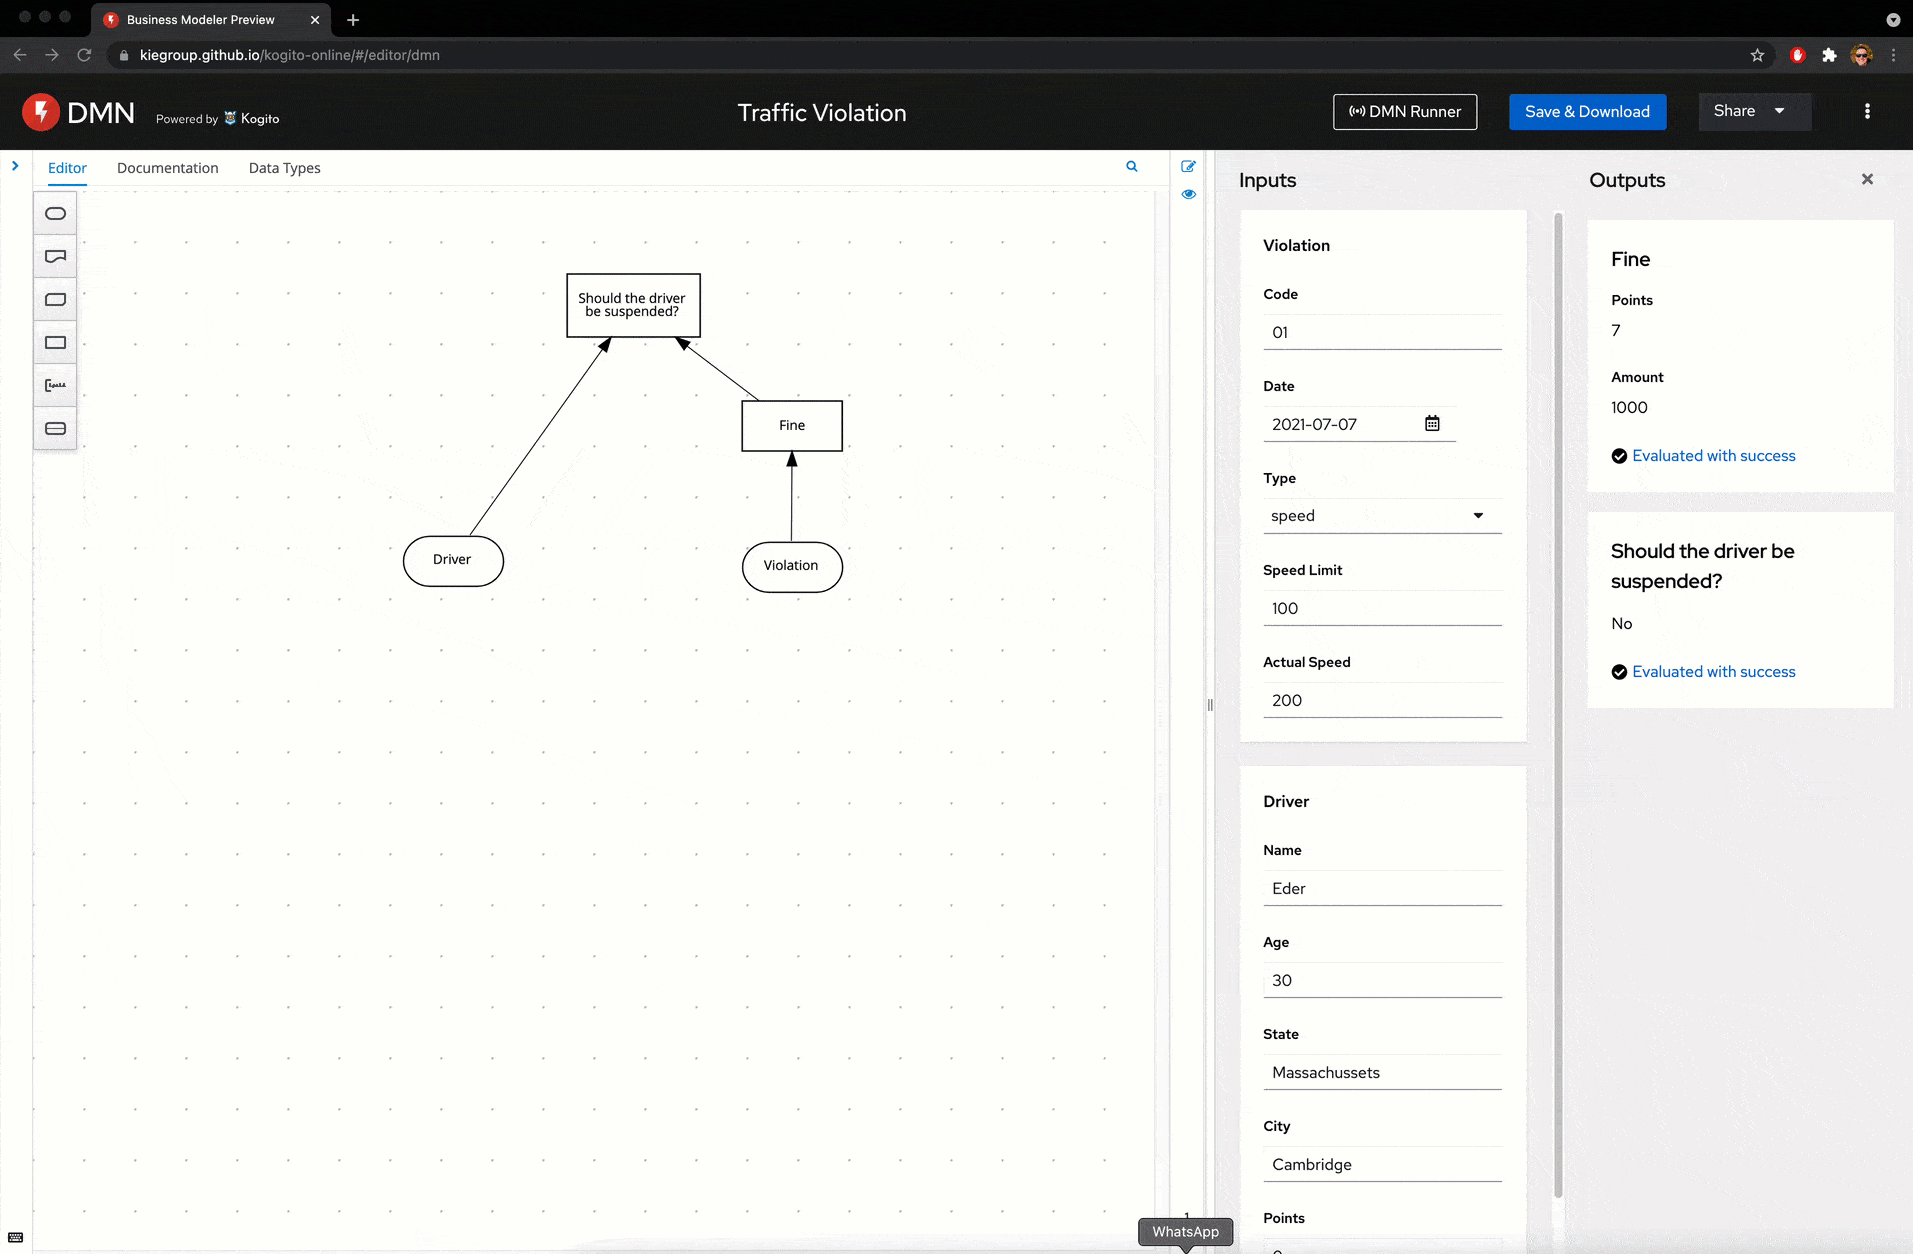Select the Decision node palette shape
This screenshot has width=1913, height=1254.
click(56, 343)
